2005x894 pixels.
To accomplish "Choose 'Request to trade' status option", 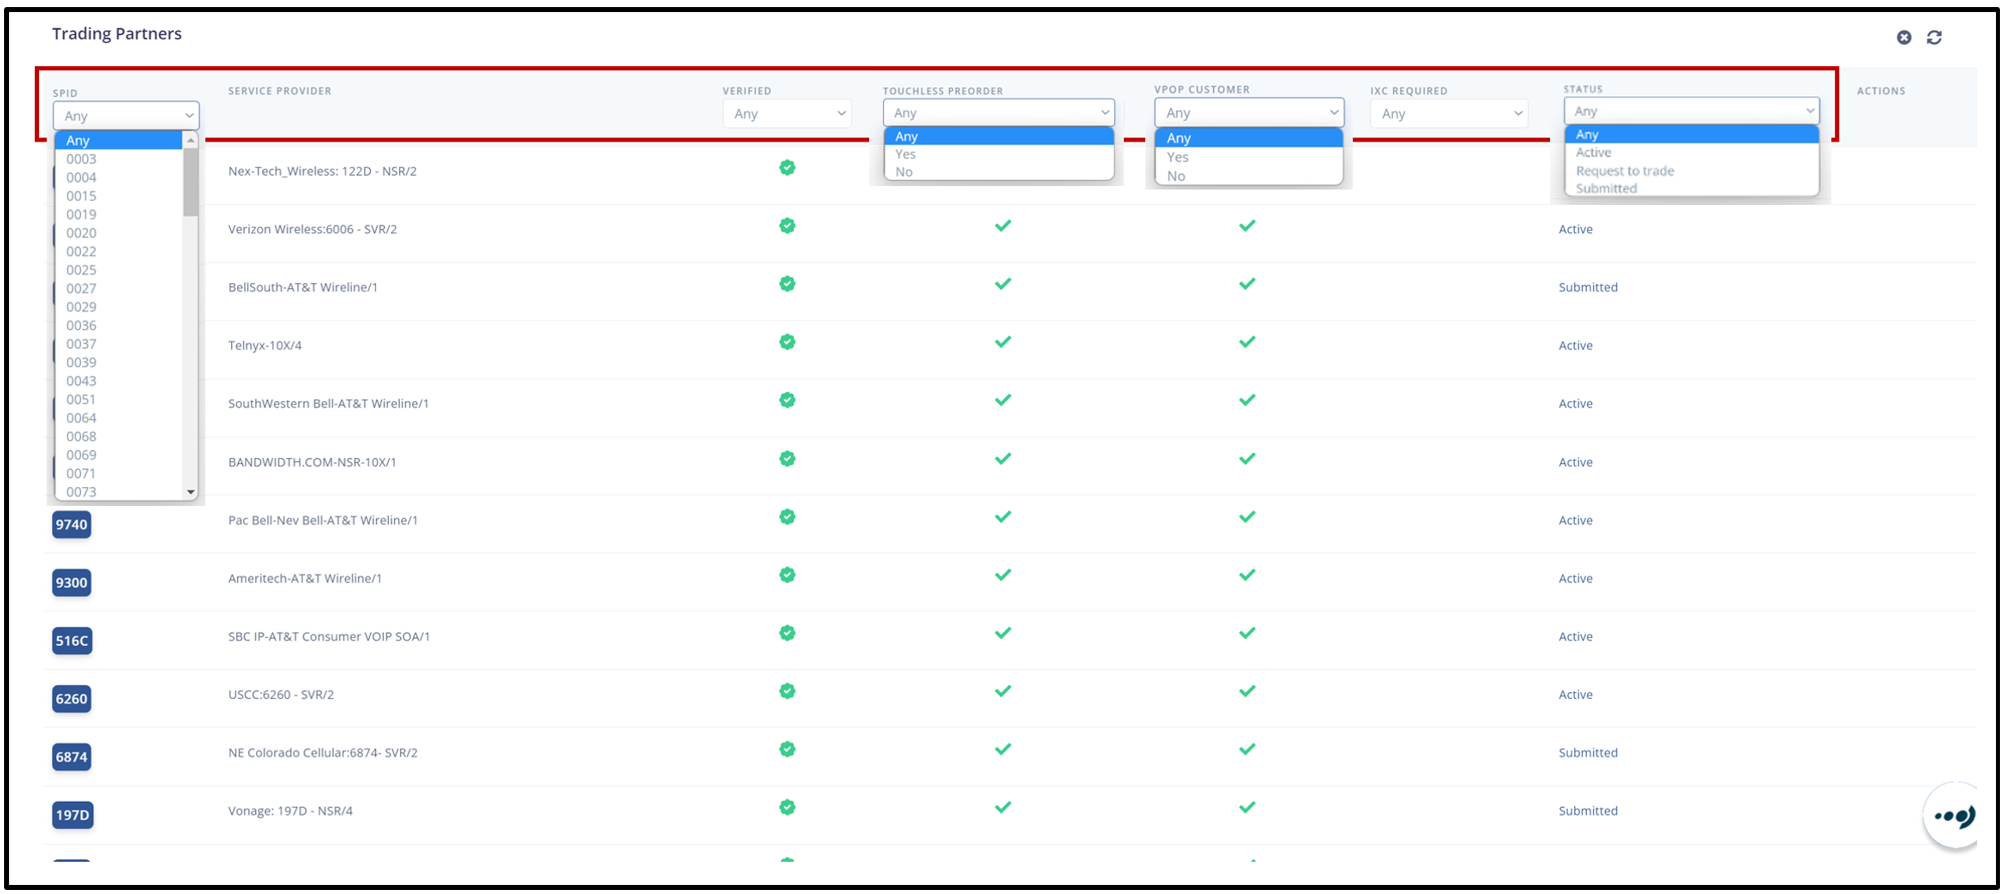I will point(1624,171).
